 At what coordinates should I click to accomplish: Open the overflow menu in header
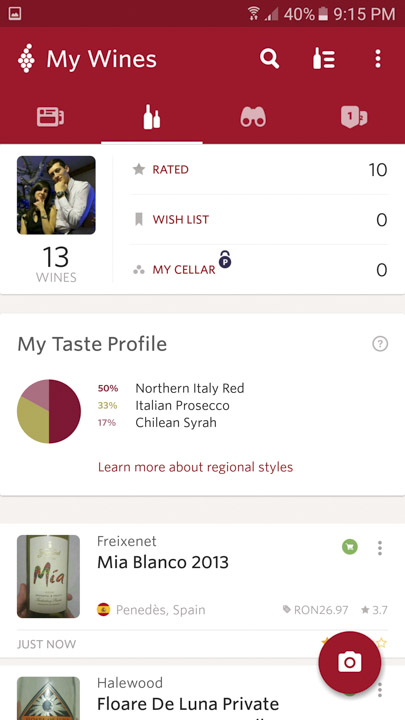[377, 59]
